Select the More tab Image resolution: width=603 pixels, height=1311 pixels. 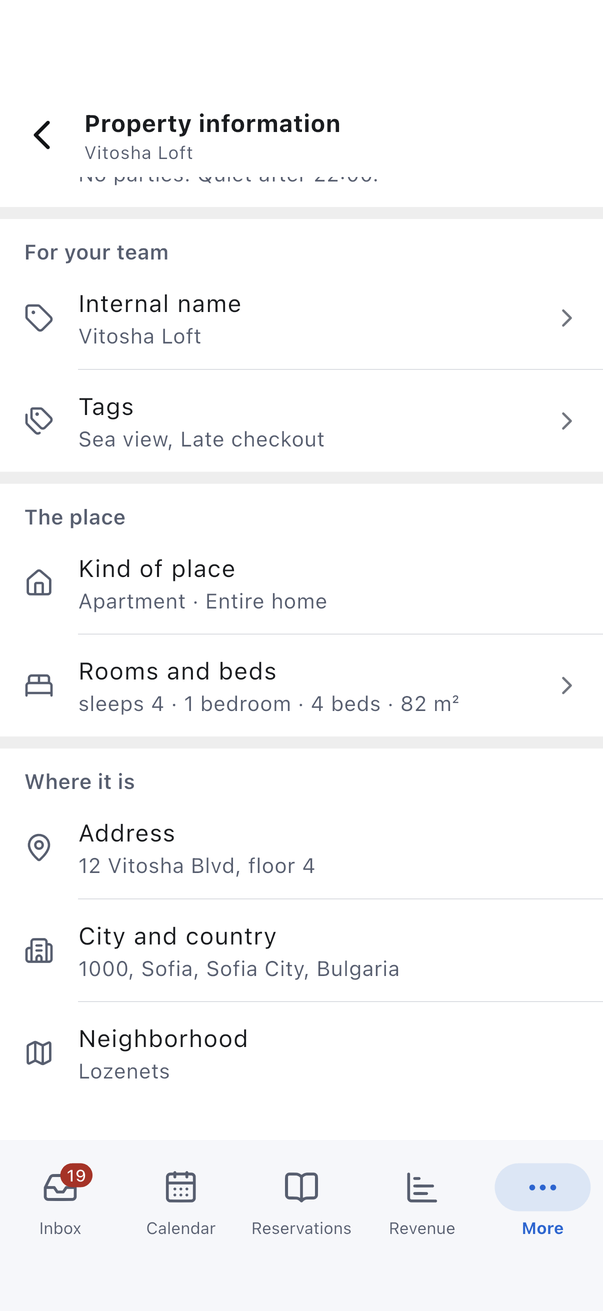click(x=543, y=1201)
